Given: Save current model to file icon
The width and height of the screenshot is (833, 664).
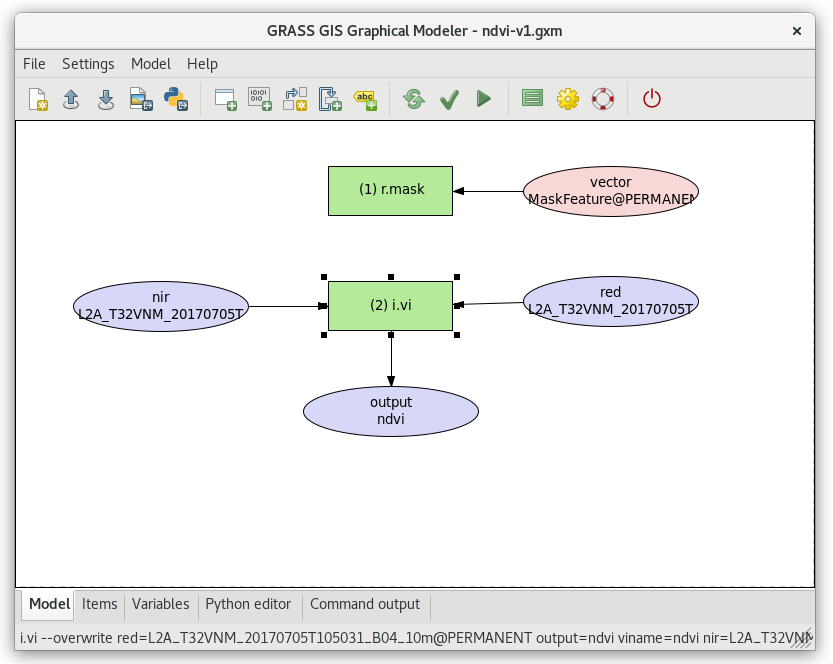Looking at the screenshot, I should tap(106, 99).
